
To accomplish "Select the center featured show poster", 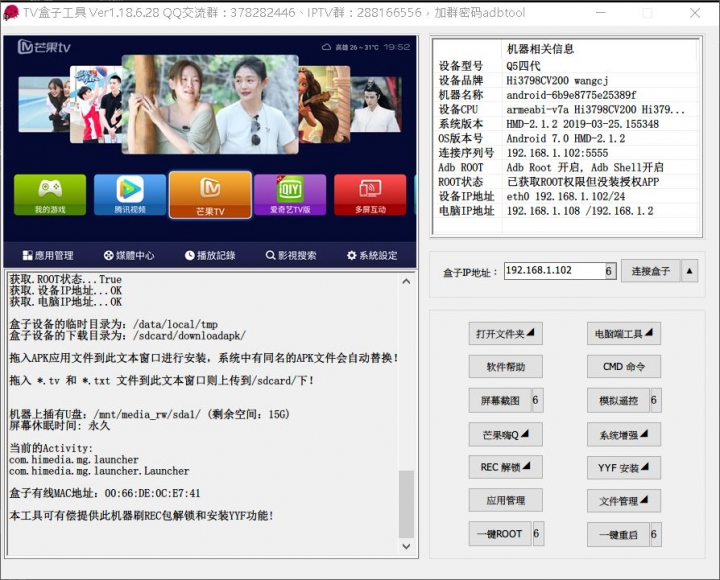I will [x=210, y=104].
